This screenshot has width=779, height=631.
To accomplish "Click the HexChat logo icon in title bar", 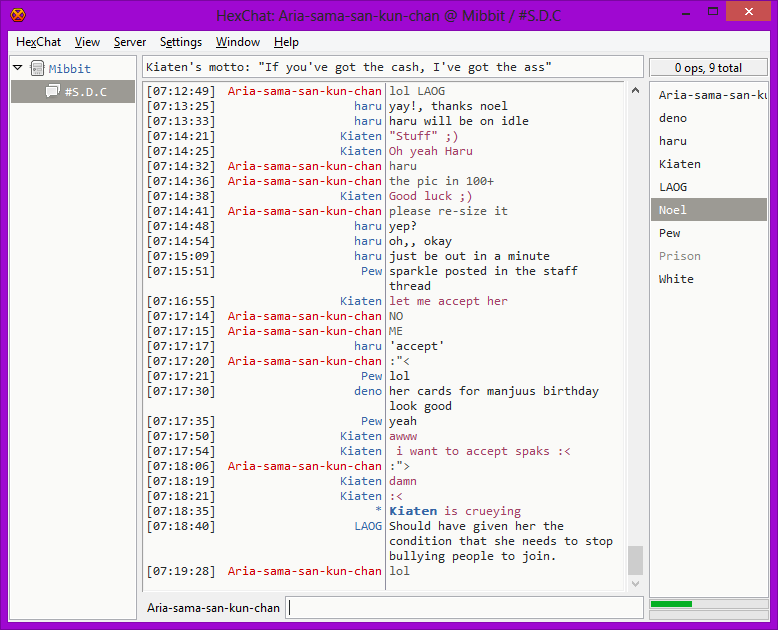I will tap(17, 15).
